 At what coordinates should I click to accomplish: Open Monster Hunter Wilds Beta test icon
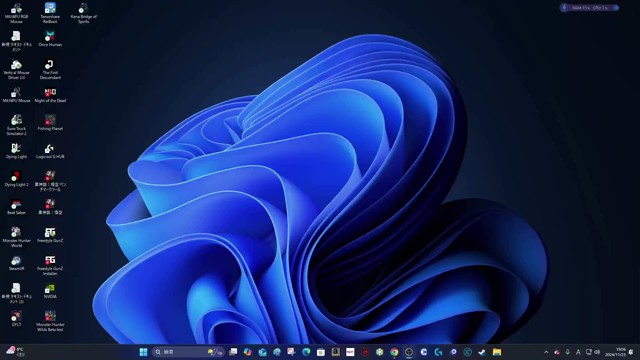(50, 321)
